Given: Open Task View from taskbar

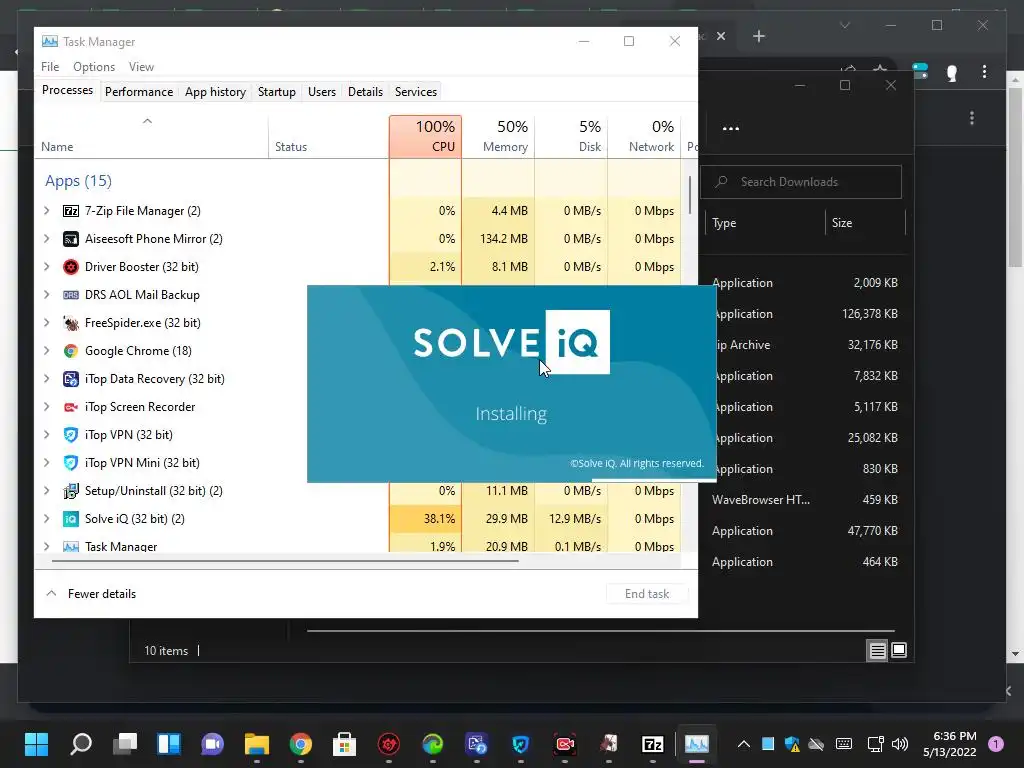Looking at the screenshot, I should (x=125, y=744).
